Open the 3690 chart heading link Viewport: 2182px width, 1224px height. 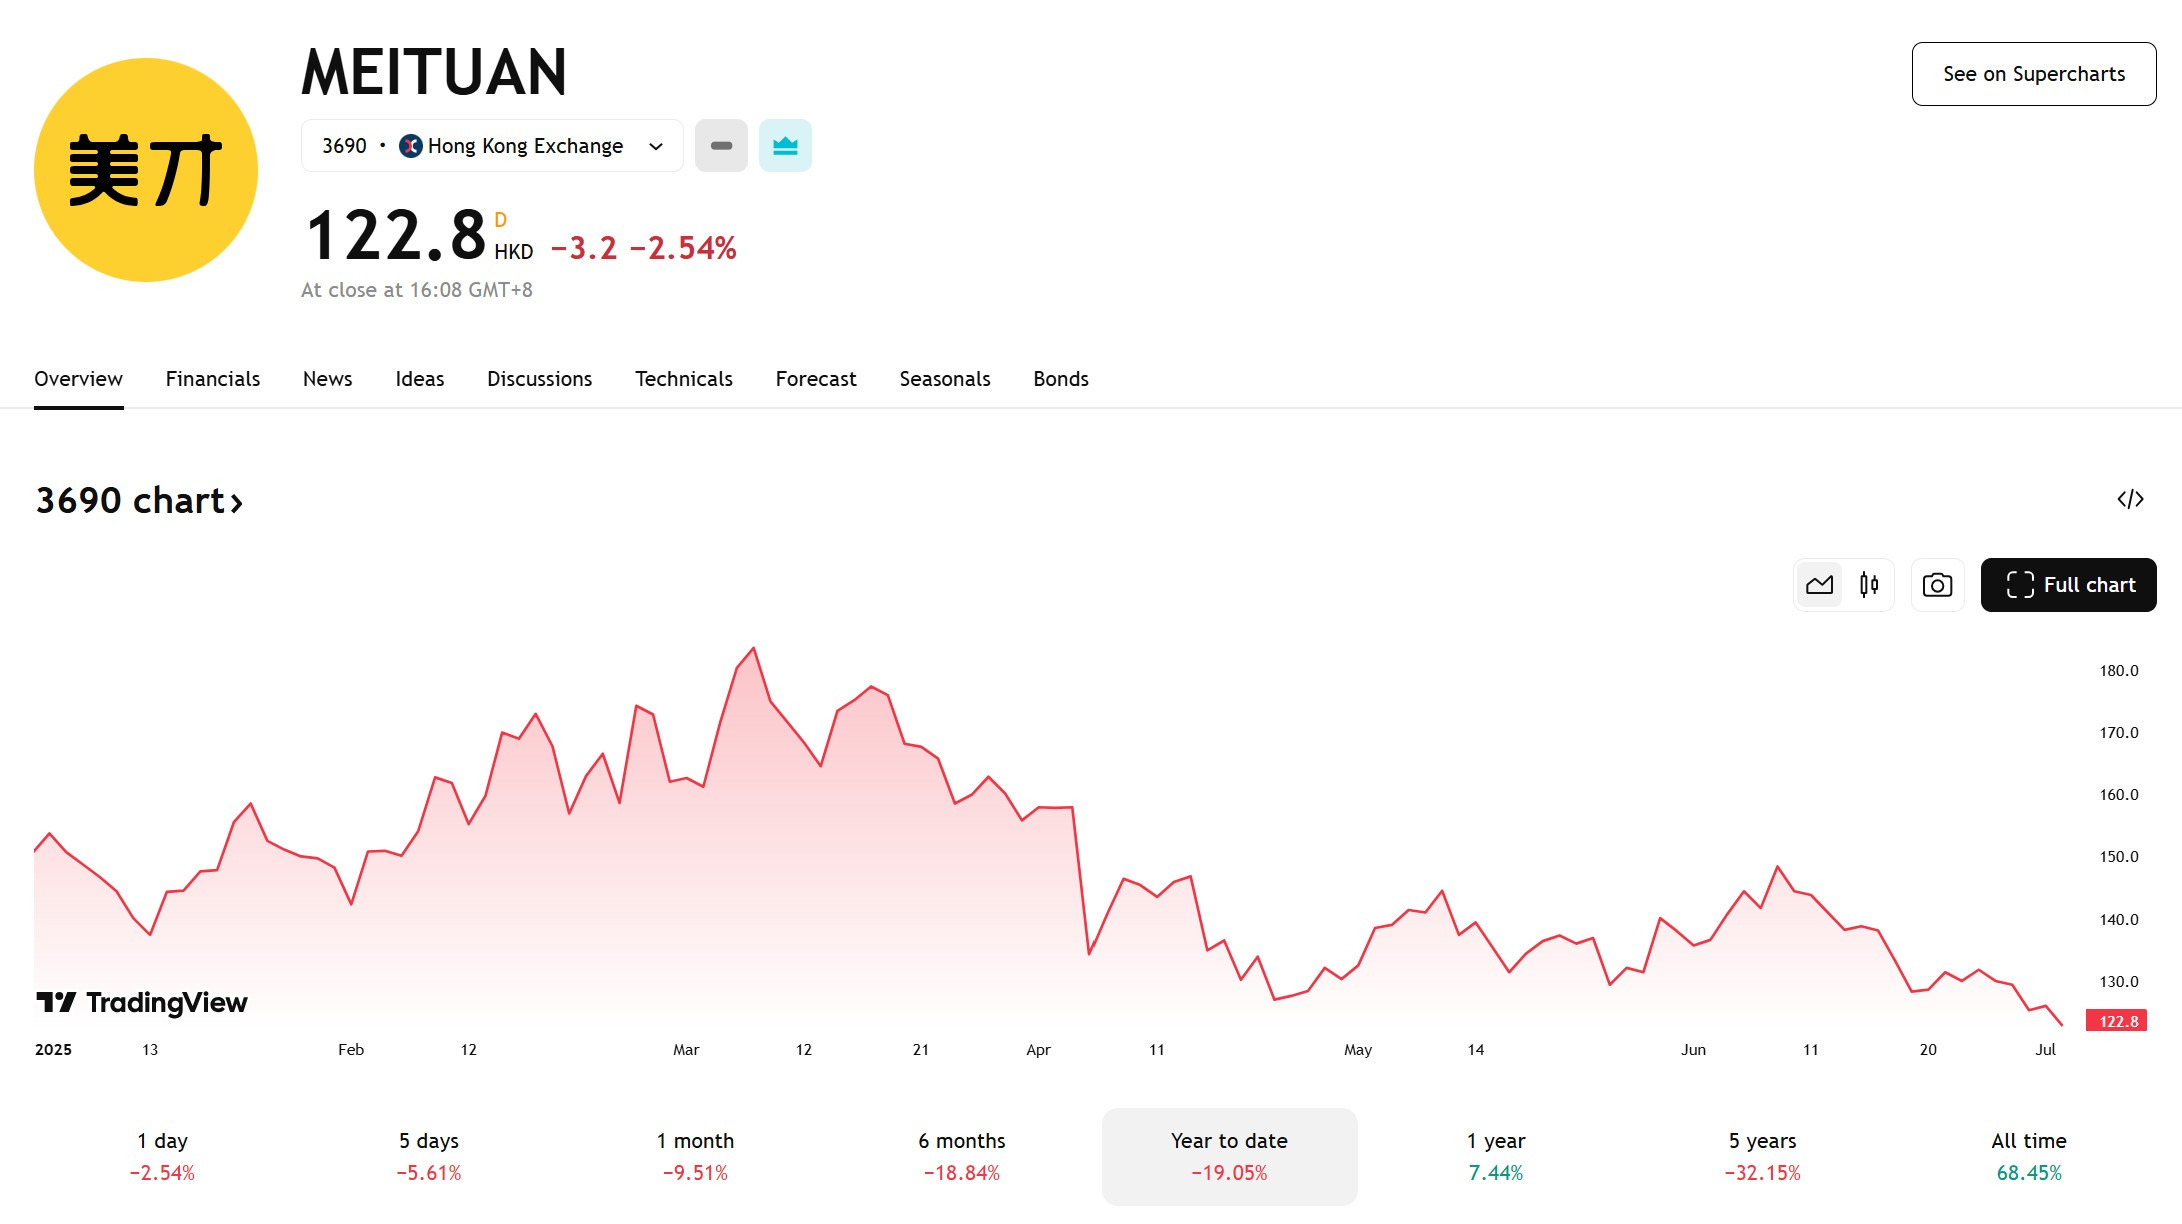(x=139, y=500)
